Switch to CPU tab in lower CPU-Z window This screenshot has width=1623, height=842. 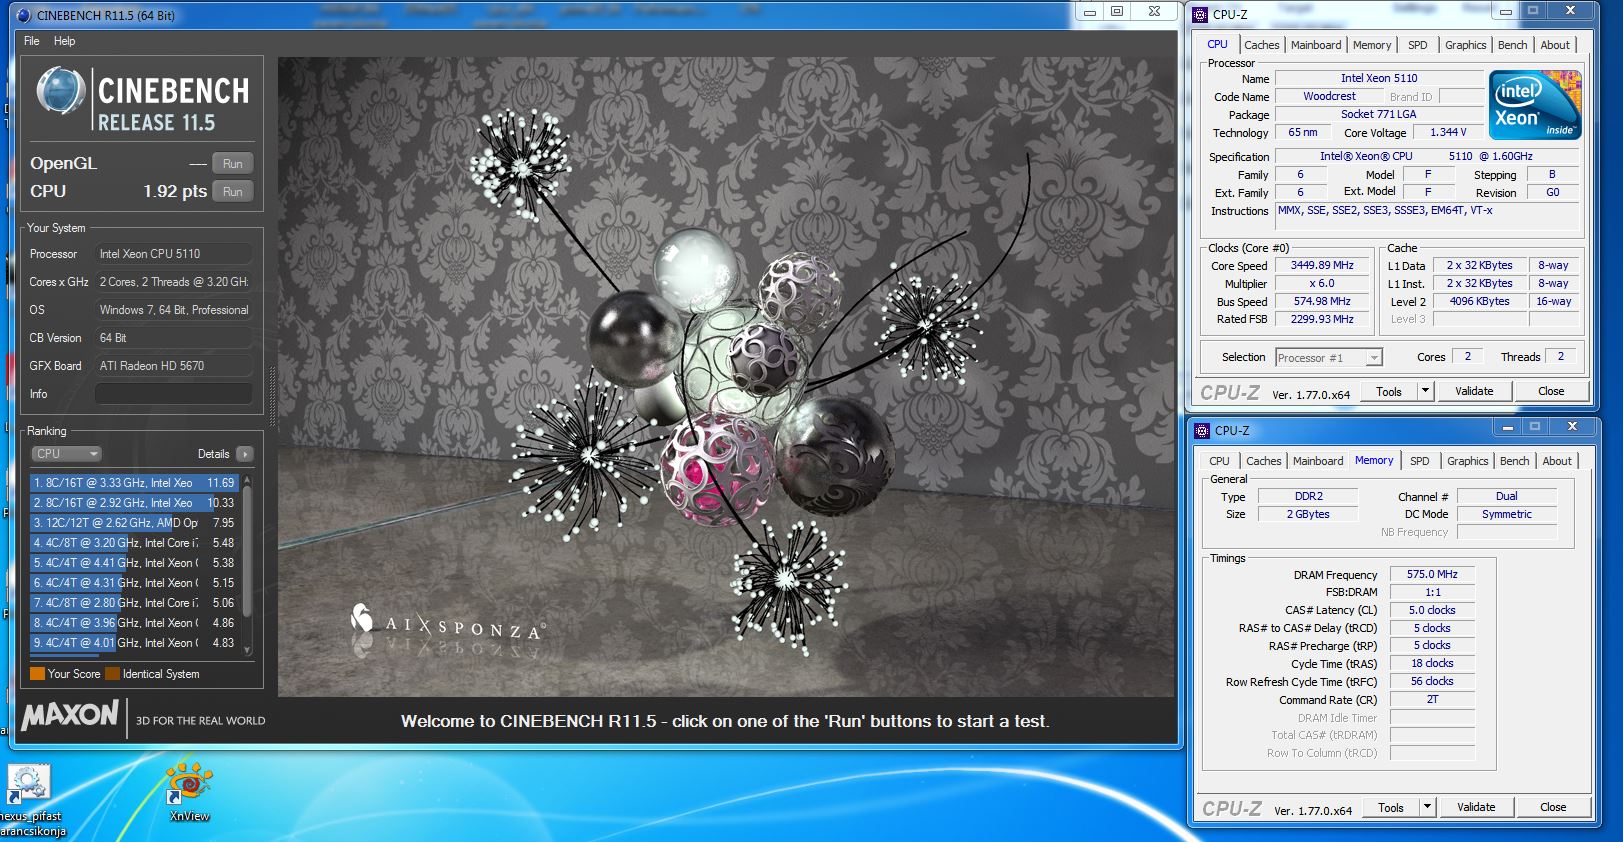(1219, 461)
